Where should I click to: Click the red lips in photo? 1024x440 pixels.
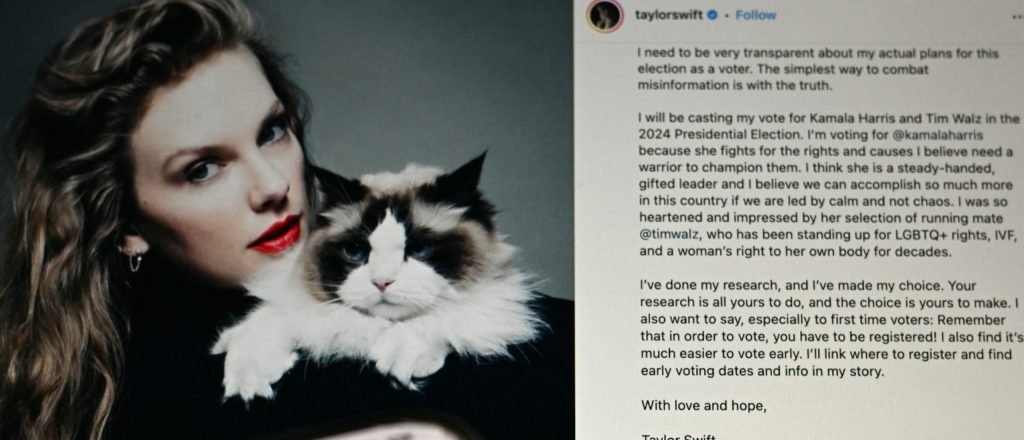coord(276,235)
